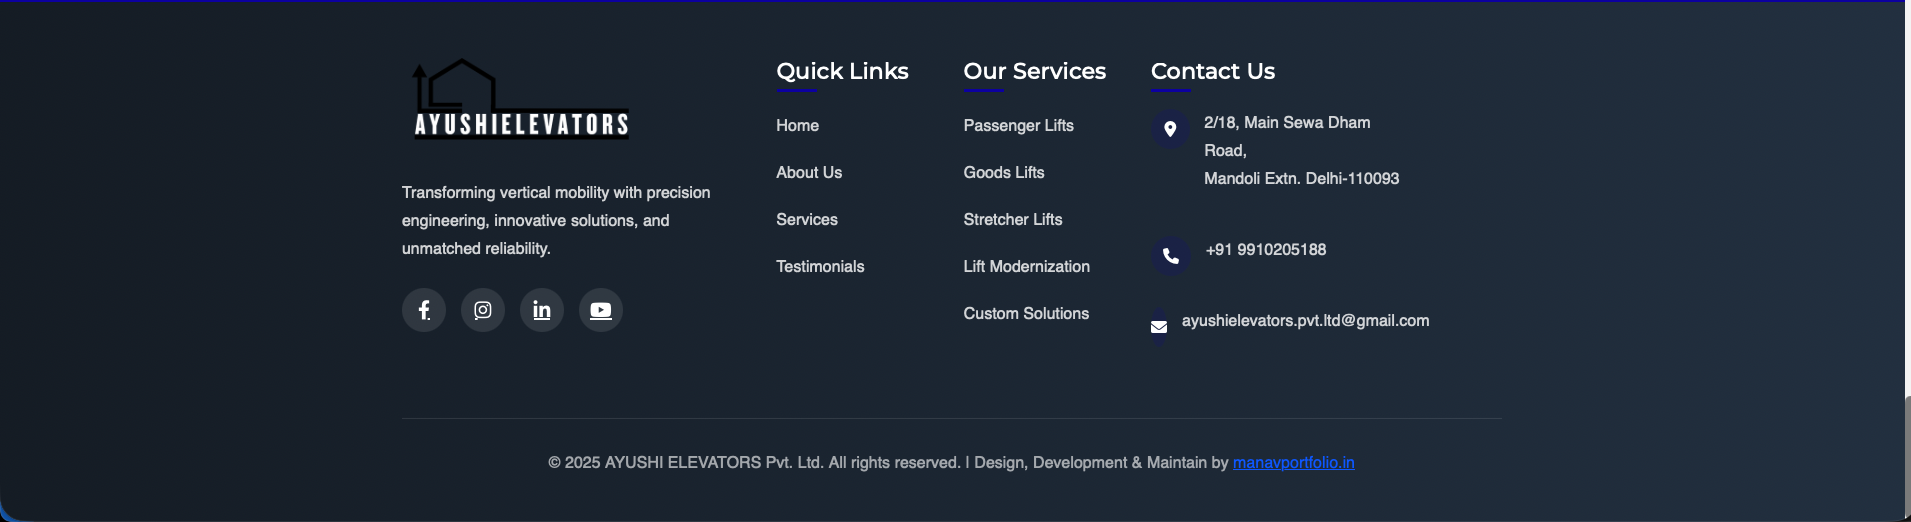1911x522 pixels.
Task: Select Passenger Lifts service link
Action: pos(1018,125)
